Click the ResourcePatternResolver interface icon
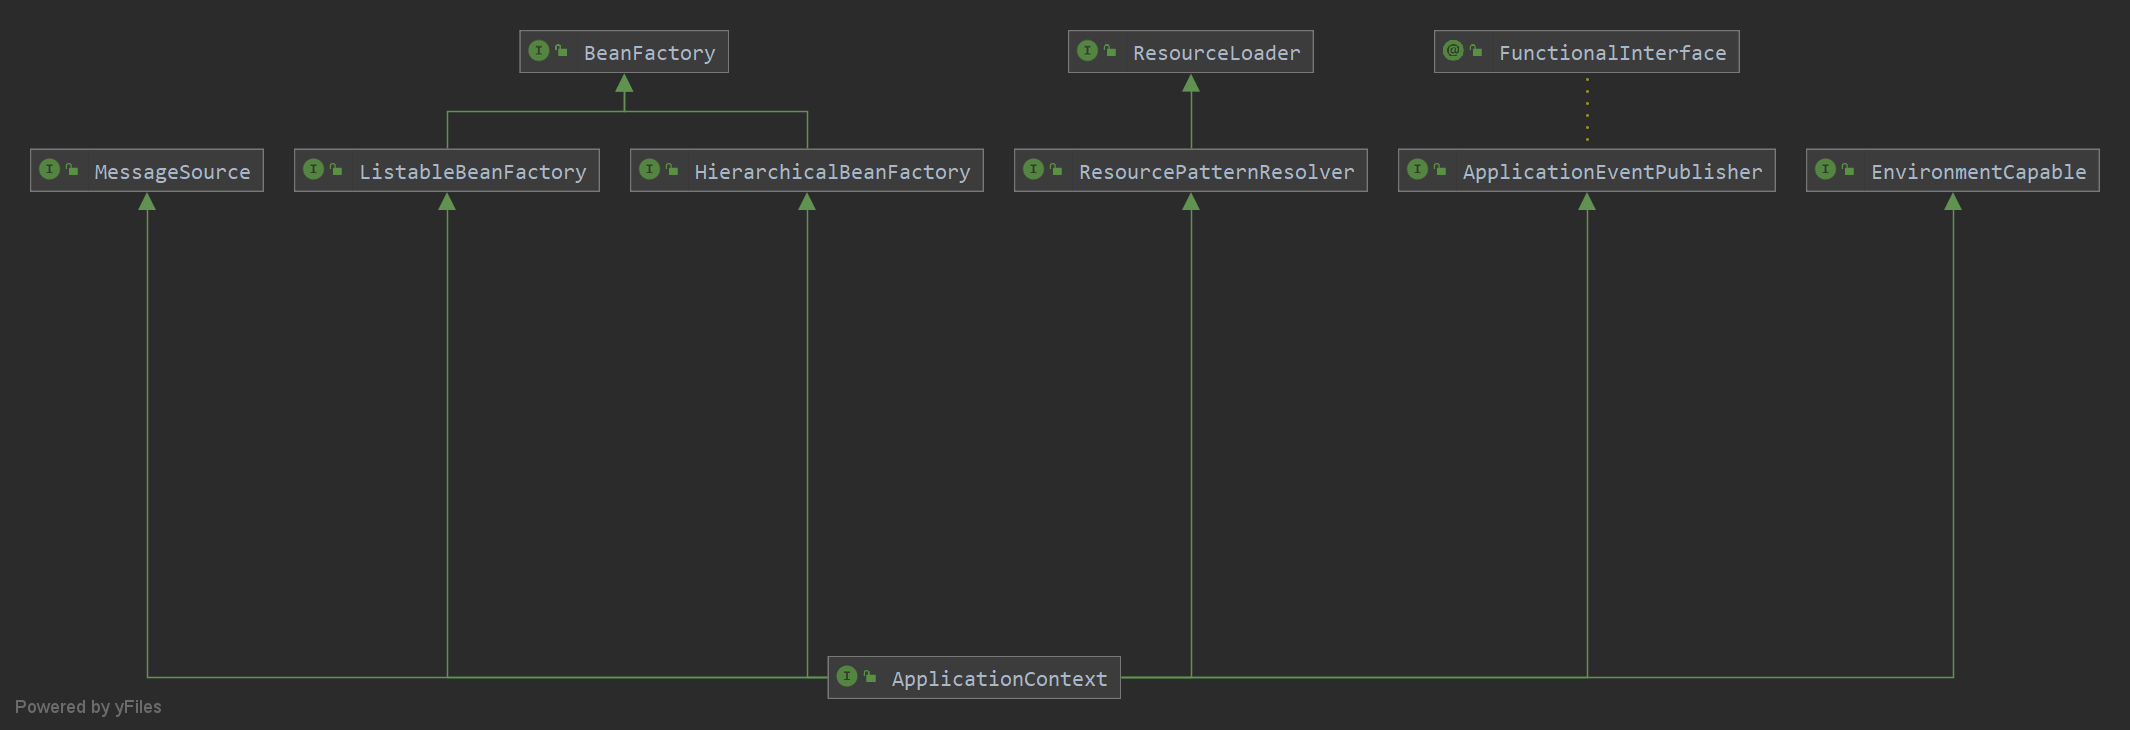 (1034, 169)
